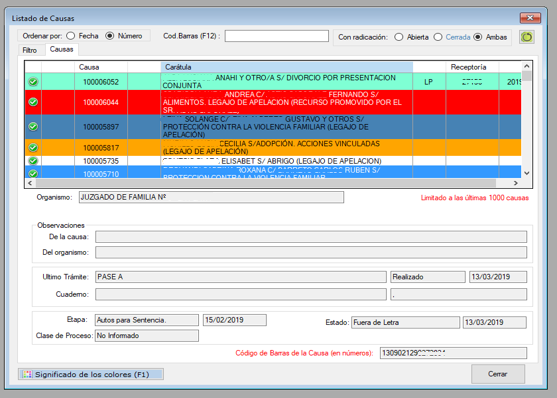This screenshot has height=398, width=557.
Task: Click horizontal scrollbar left arrow
Action: tap(30, 183)
